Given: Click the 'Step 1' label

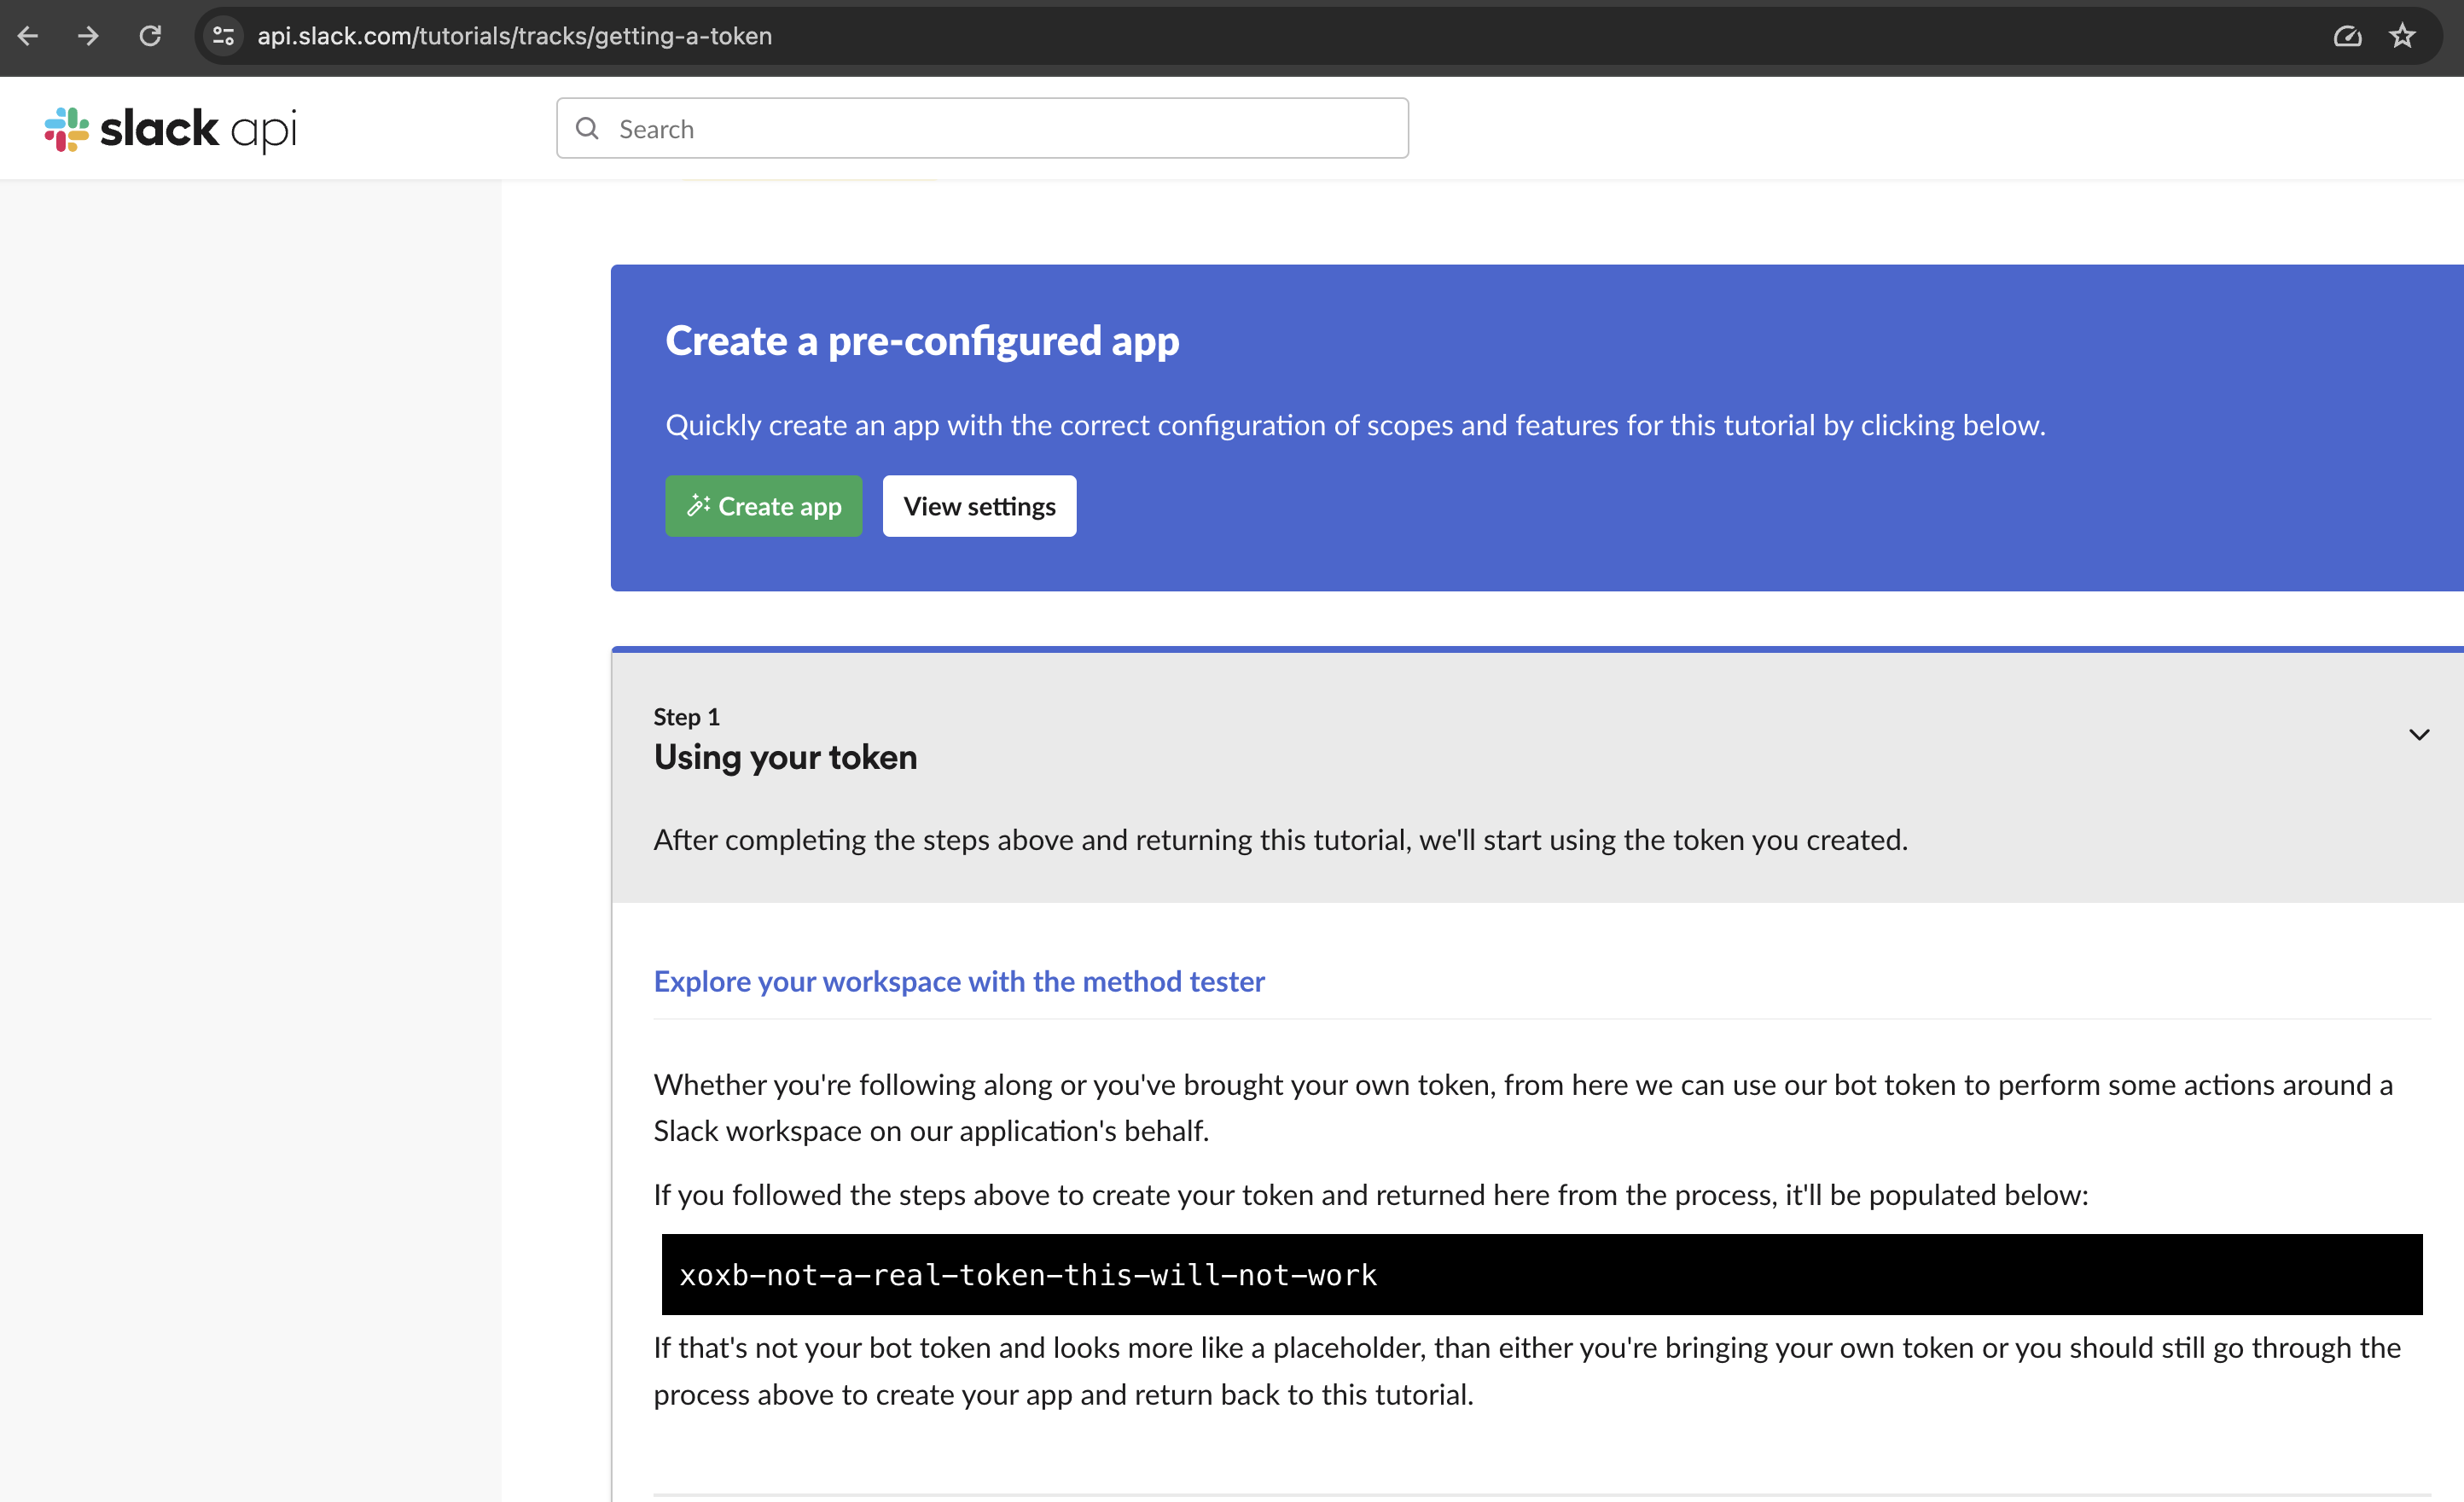Looking at the screenshot, I should 686,716.
